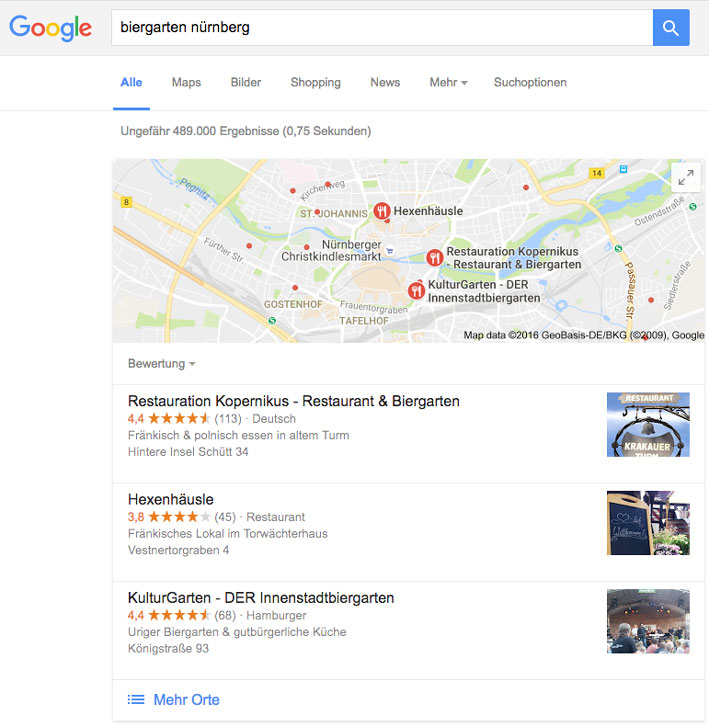Open the Shopping results tab
The image size is (709, 727).
click(x=315, y=83)
